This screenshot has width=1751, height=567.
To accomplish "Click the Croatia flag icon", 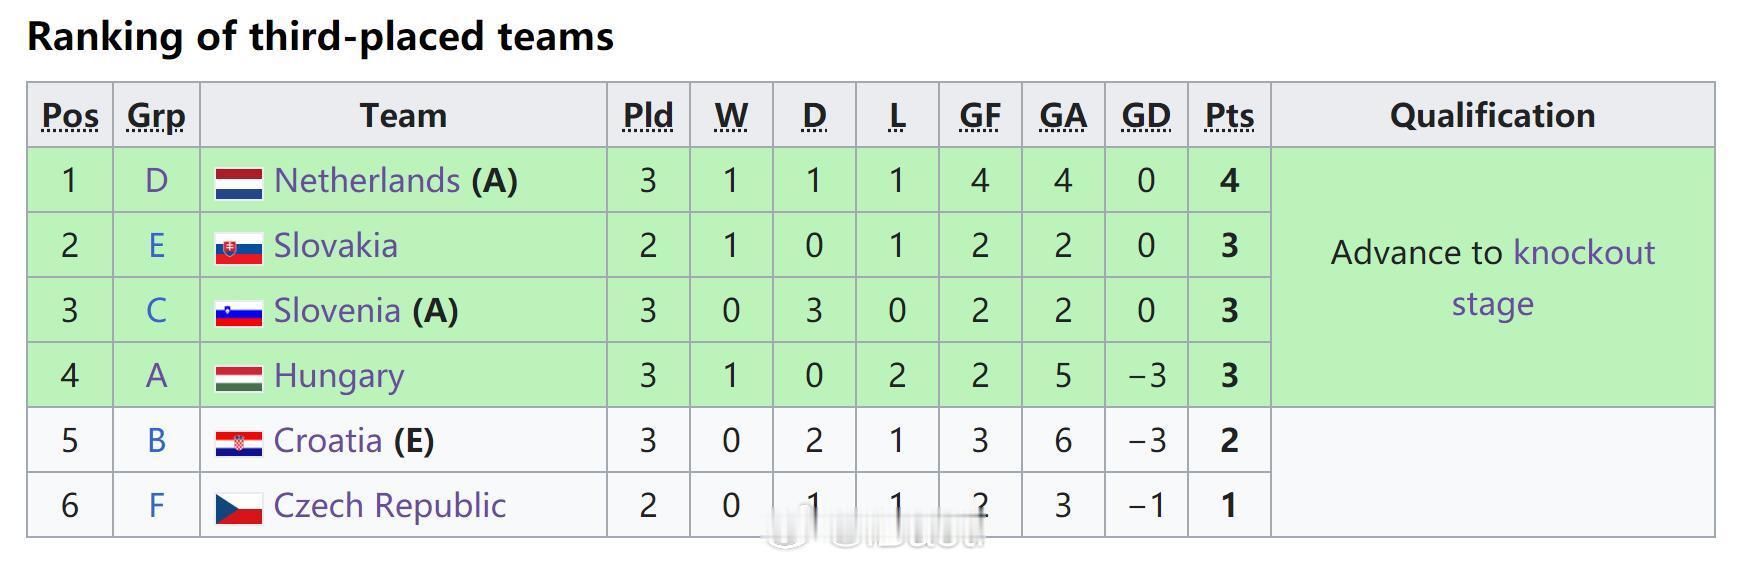I will coord(239,443).
